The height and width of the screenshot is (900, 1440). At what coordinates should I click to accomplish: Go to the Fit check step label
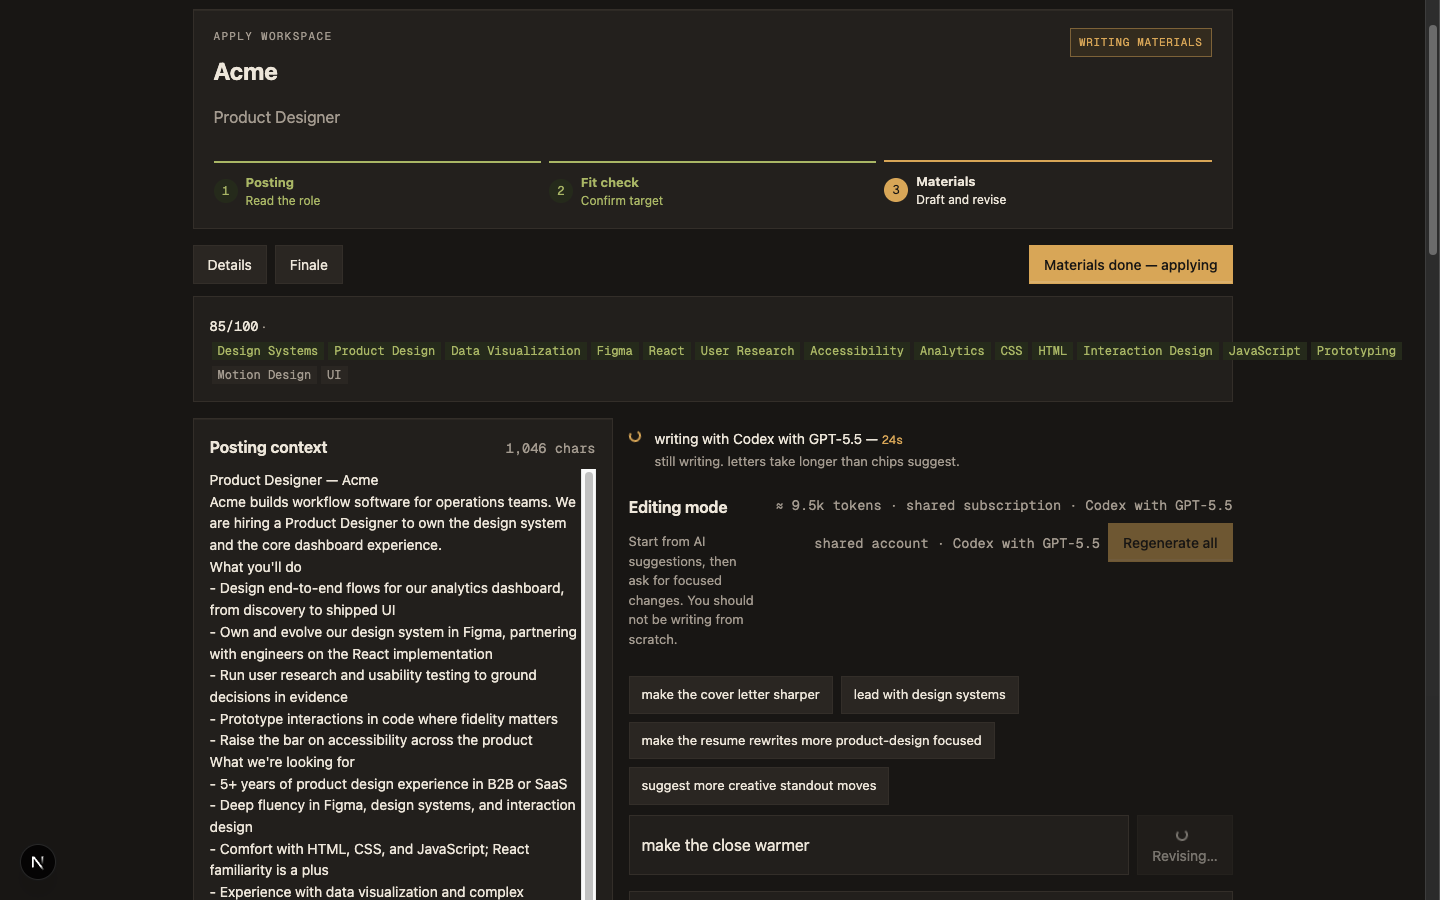610,183
